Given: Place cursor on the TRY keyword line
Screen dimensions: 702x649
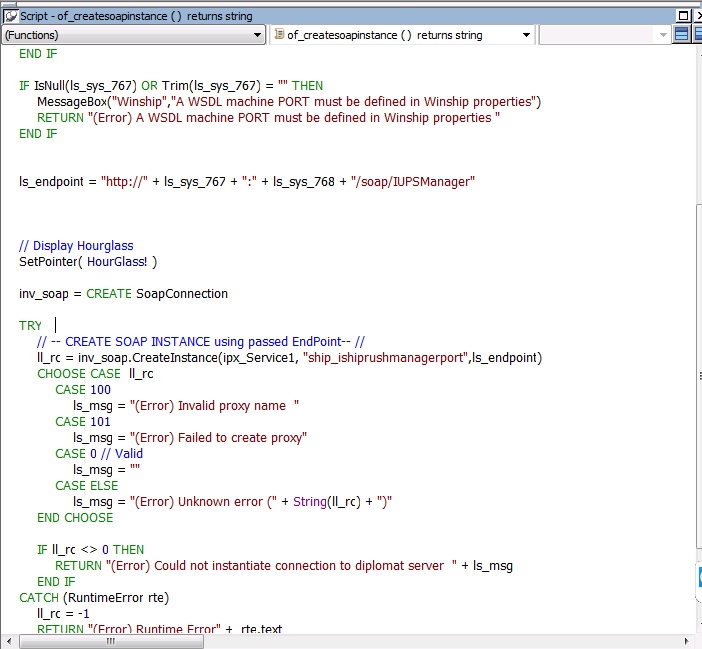Looking at the screenshot, I should pyautogui.click(x=31, y=326).
